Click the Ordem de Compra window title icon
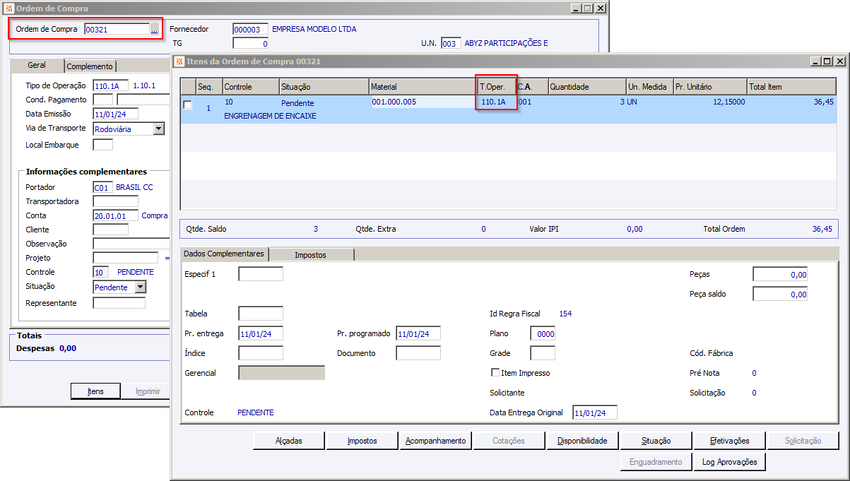The height and width of the screenshot is (481, 850). tap(9, 8)
